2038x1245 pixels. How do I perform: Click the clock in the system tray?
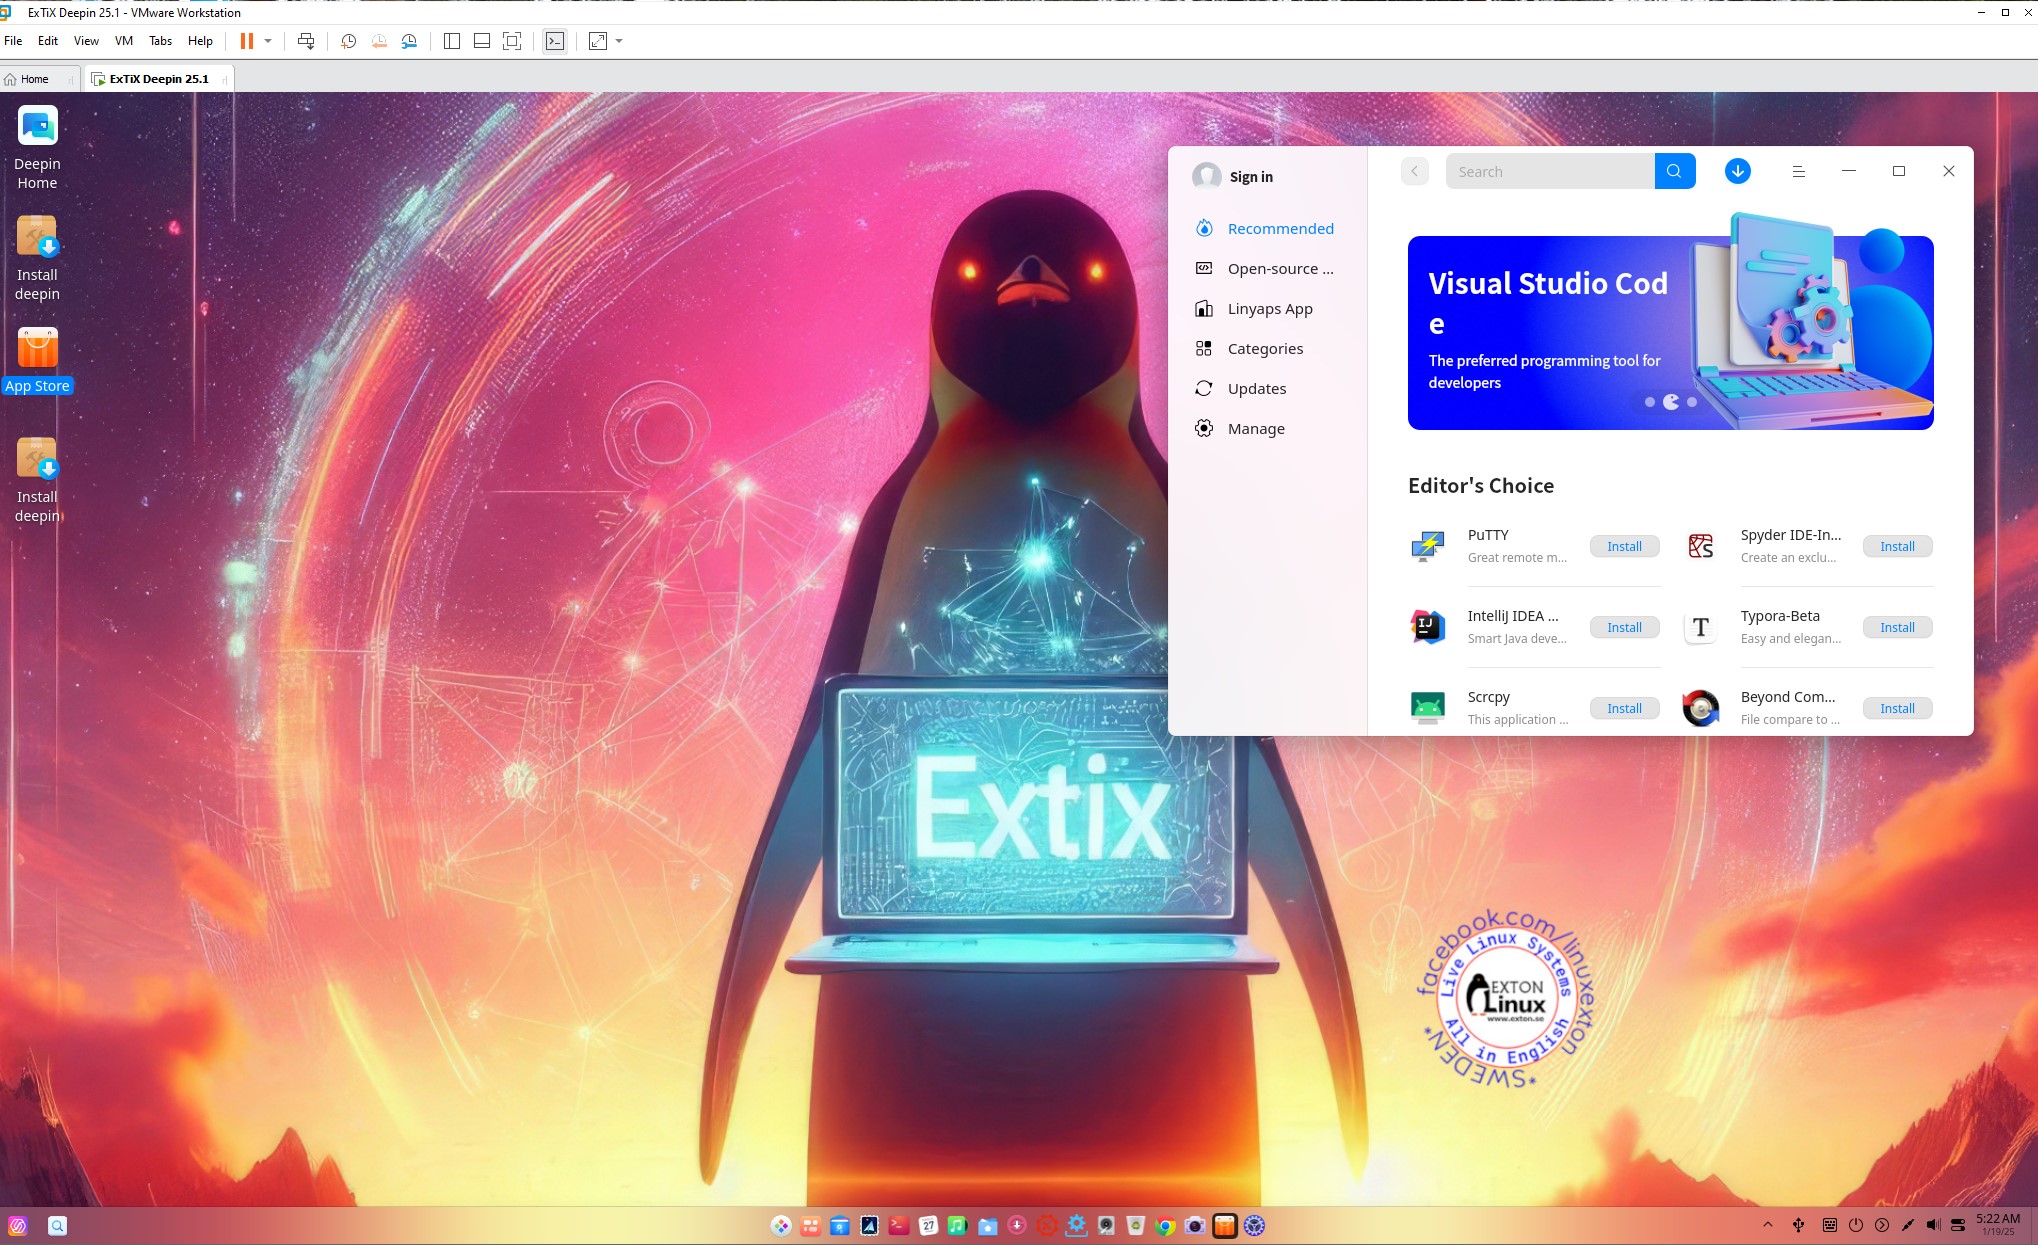click(x=1998, y=1225)
